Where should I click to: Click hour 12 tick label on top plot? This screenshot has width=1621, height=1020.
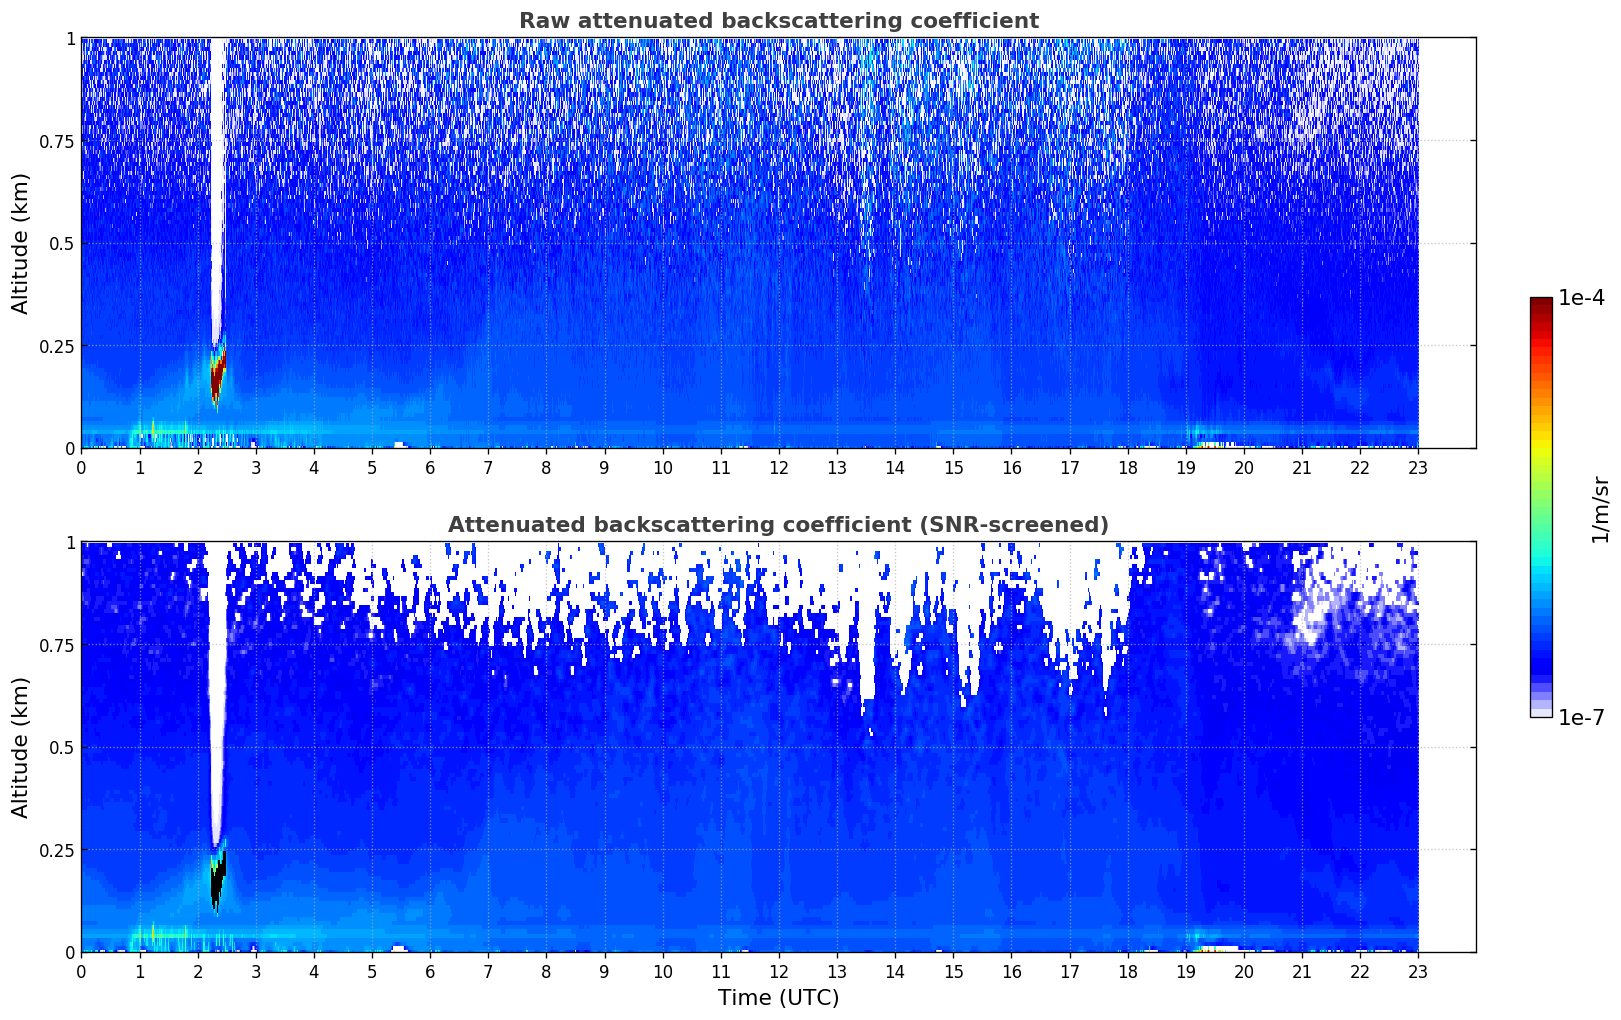tap(778, 467)
